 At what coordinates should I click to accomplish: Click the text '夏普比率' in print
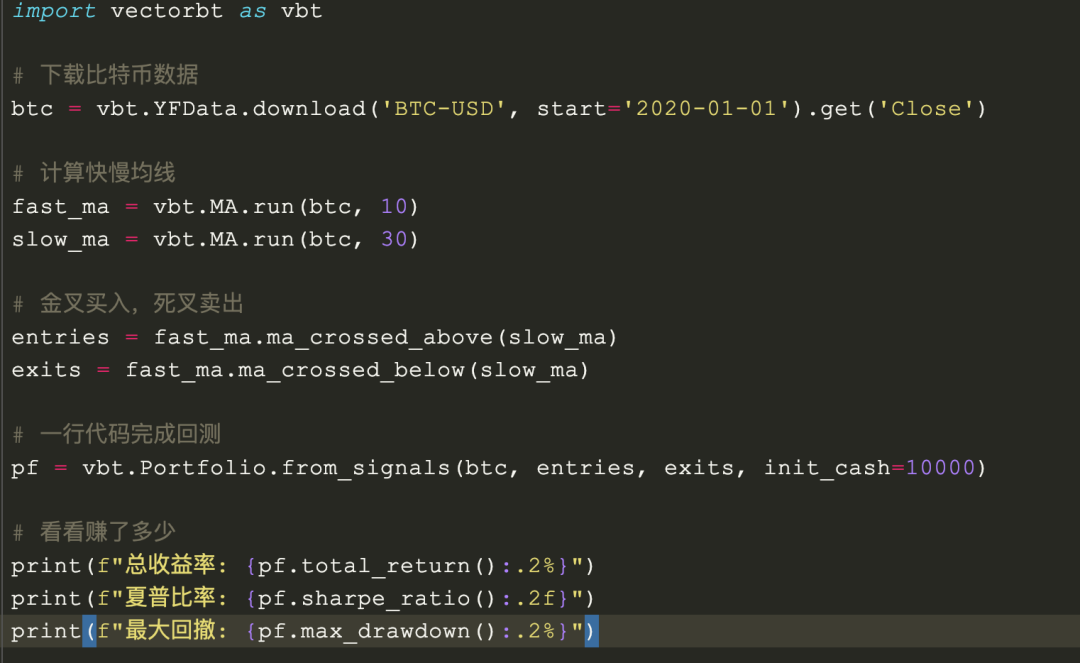[169, 598]
